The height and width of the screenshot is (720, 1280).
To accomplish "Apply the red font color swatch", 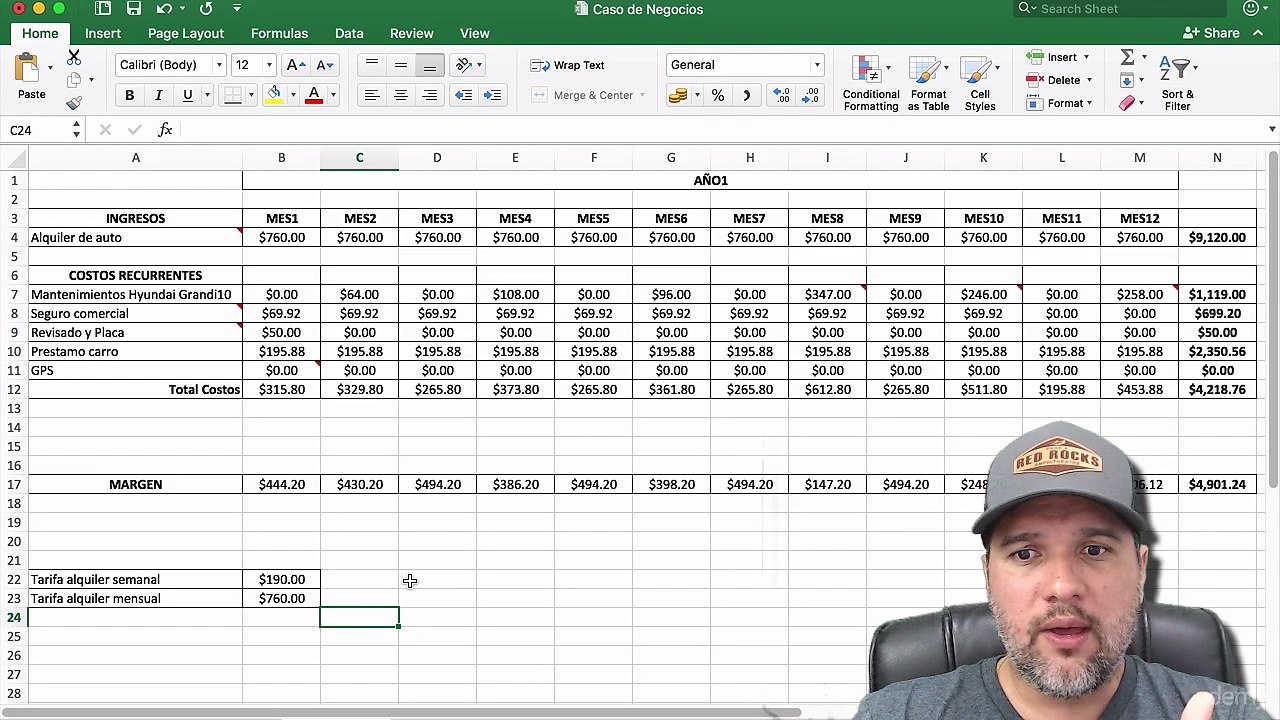I will pyautogui.click(x=313, y=95).
